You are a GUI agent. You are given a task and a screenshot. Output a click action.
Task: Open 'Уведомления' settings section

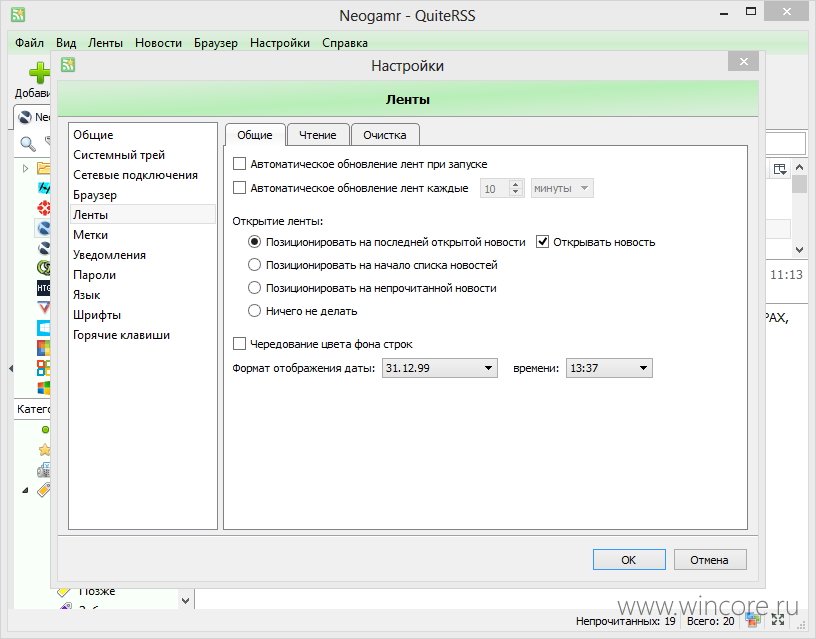click(x=143, y=254)
